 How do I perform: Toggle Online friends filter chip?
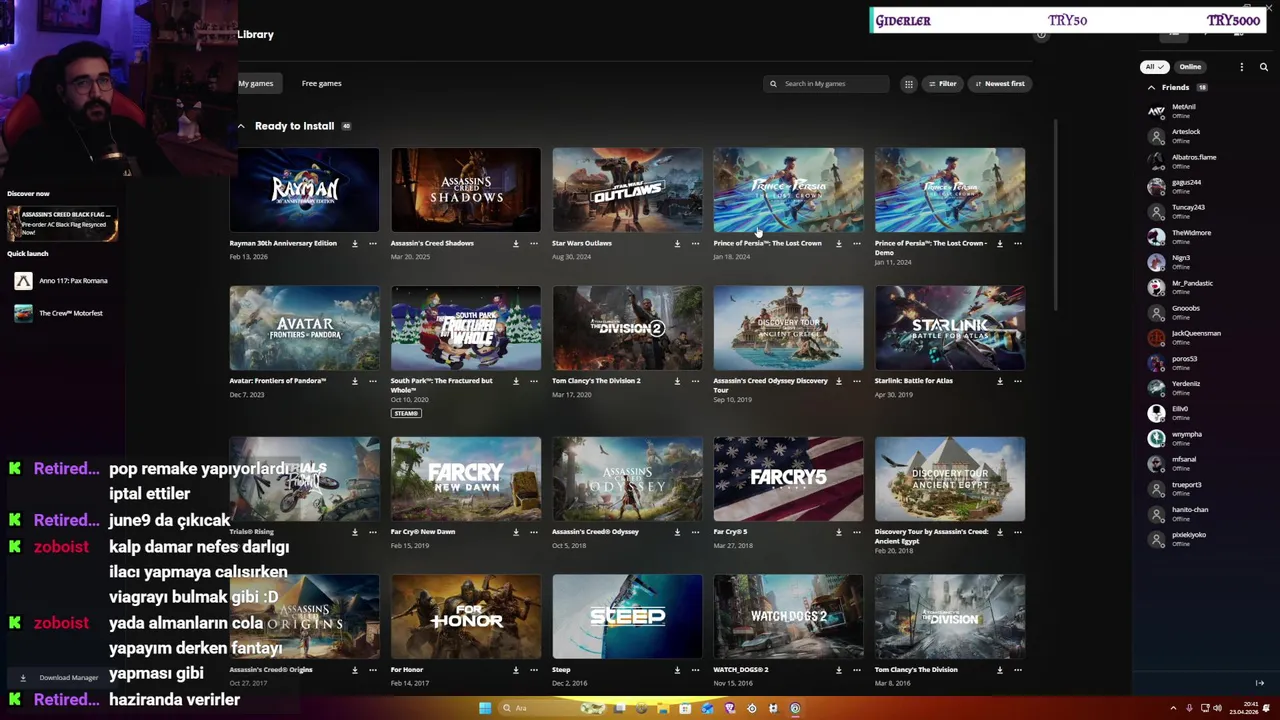click(1190, 67)
